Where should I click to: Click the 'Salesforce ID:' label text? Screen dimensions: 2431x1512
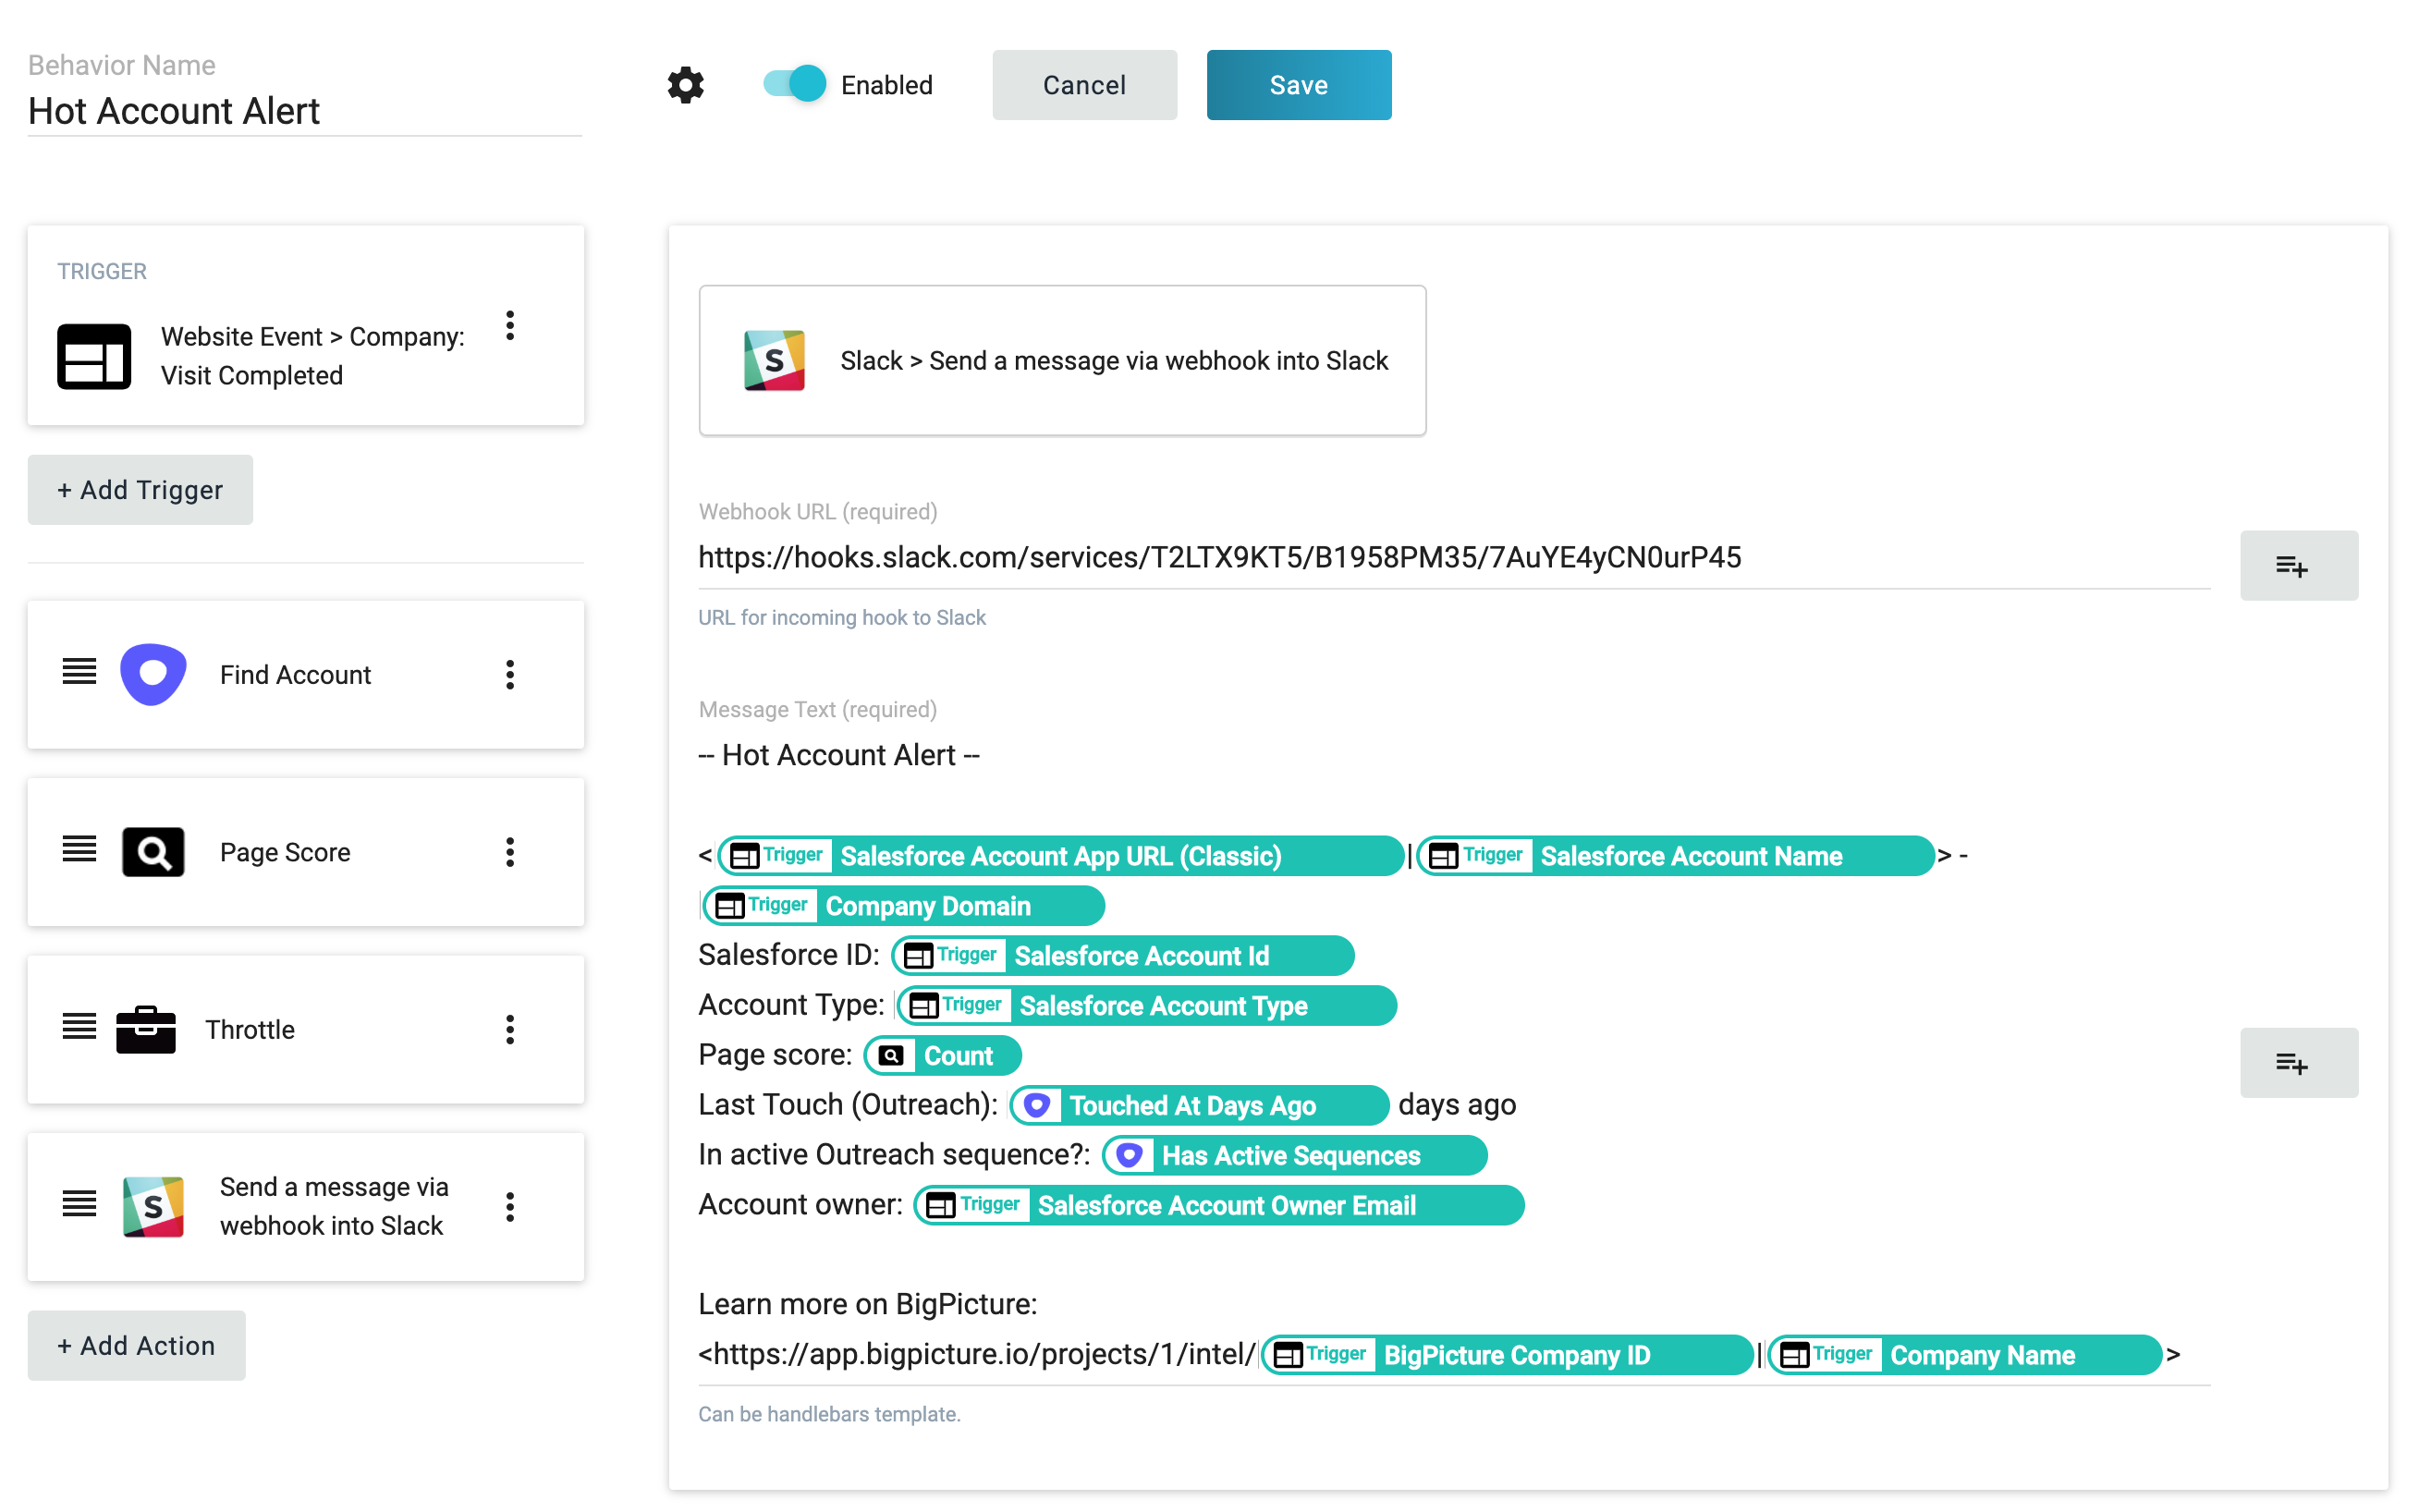[789, 956]
